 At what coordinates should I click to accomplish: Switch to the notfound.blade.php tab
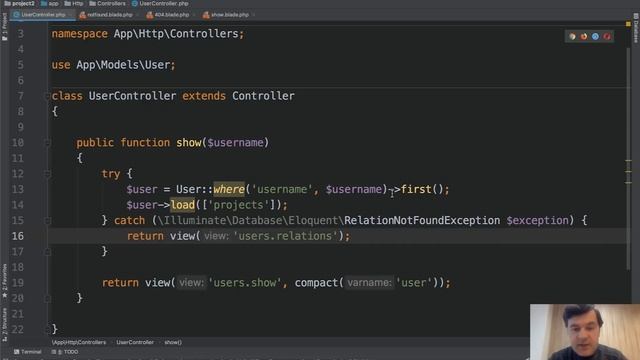click(x=110, y=15)
